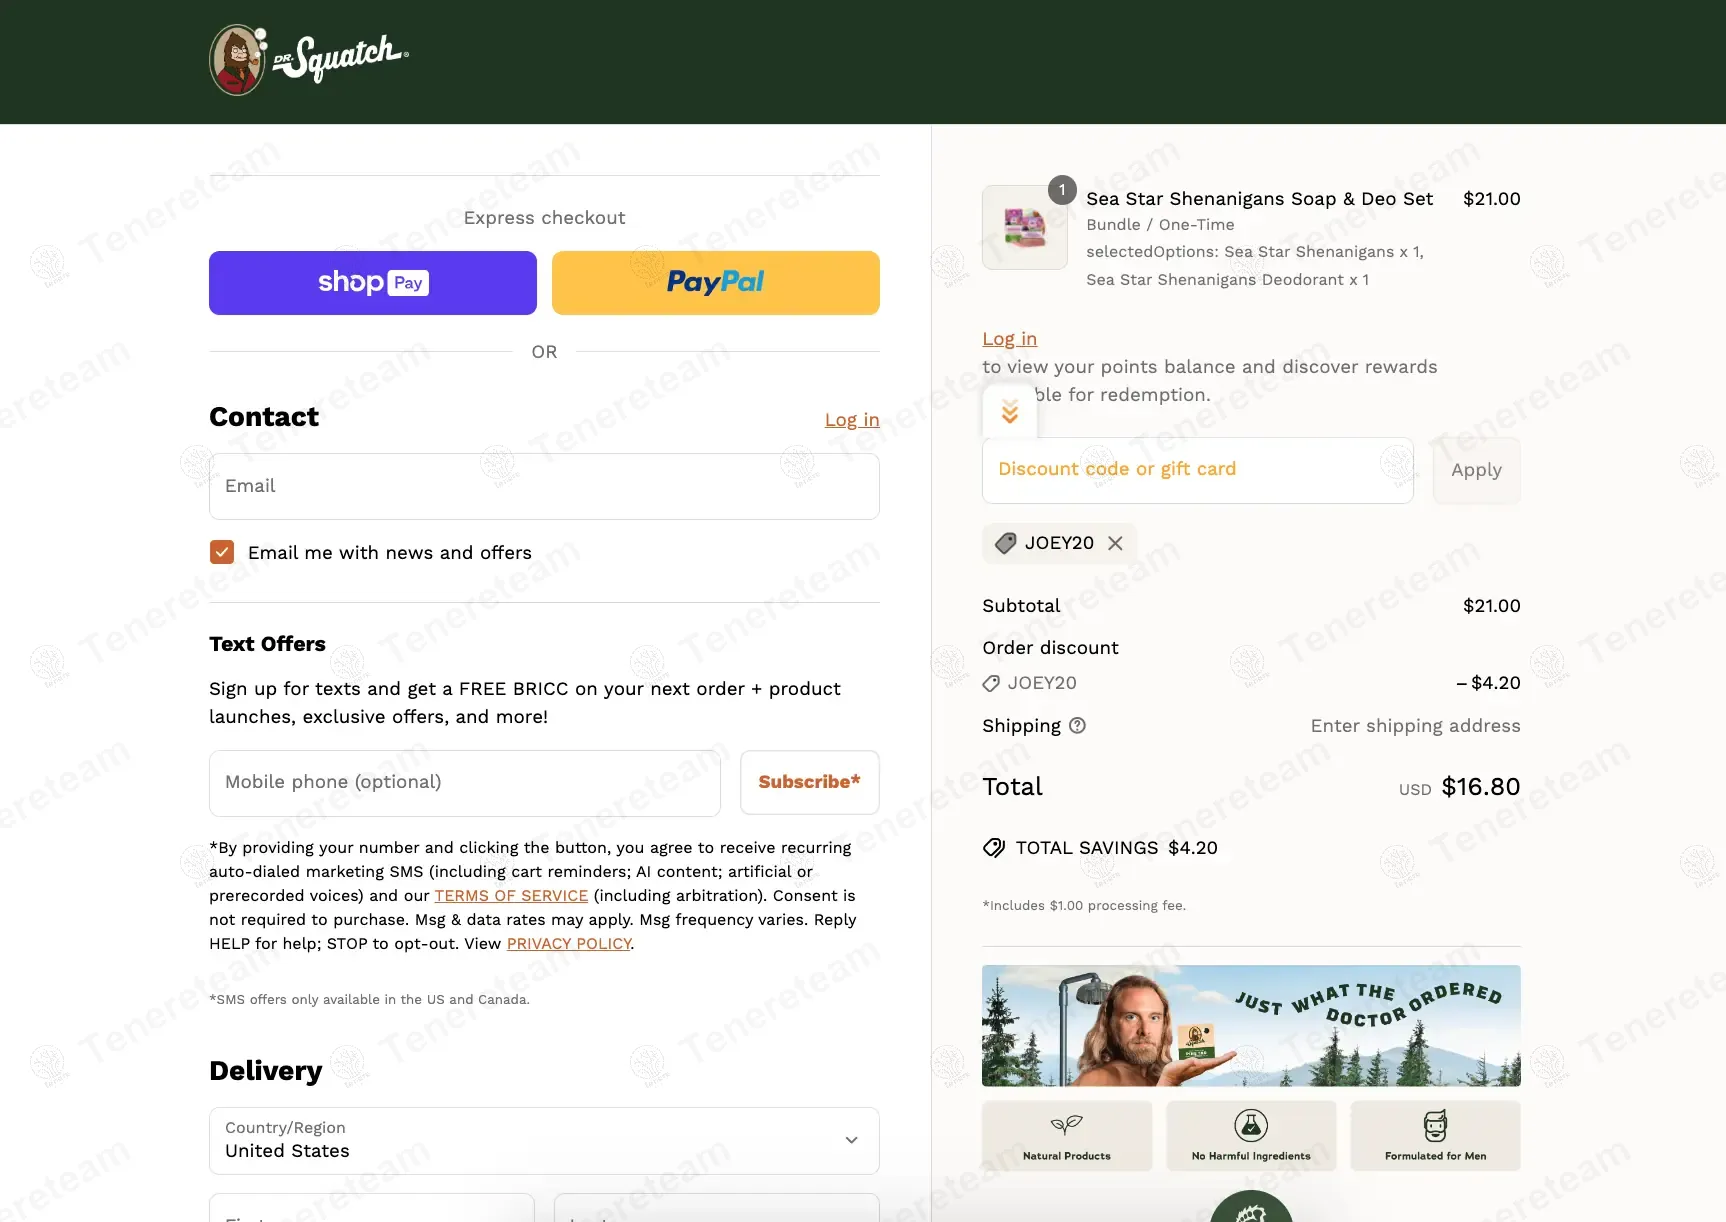
Task: Uncheck Email me with news and offers
Action: (222, 552)
